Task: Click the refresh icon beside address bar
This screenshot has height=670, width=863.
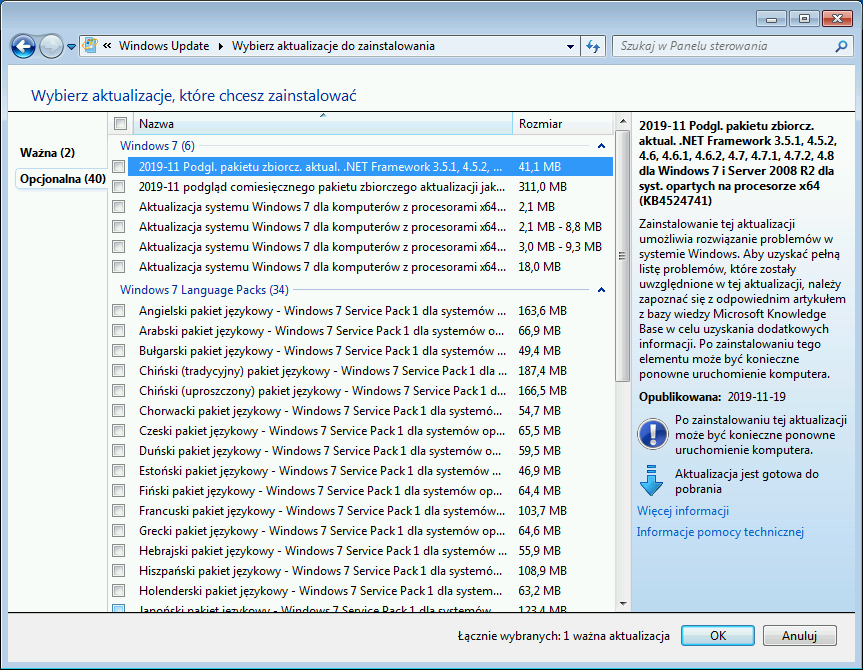Action: pos(593,46)
